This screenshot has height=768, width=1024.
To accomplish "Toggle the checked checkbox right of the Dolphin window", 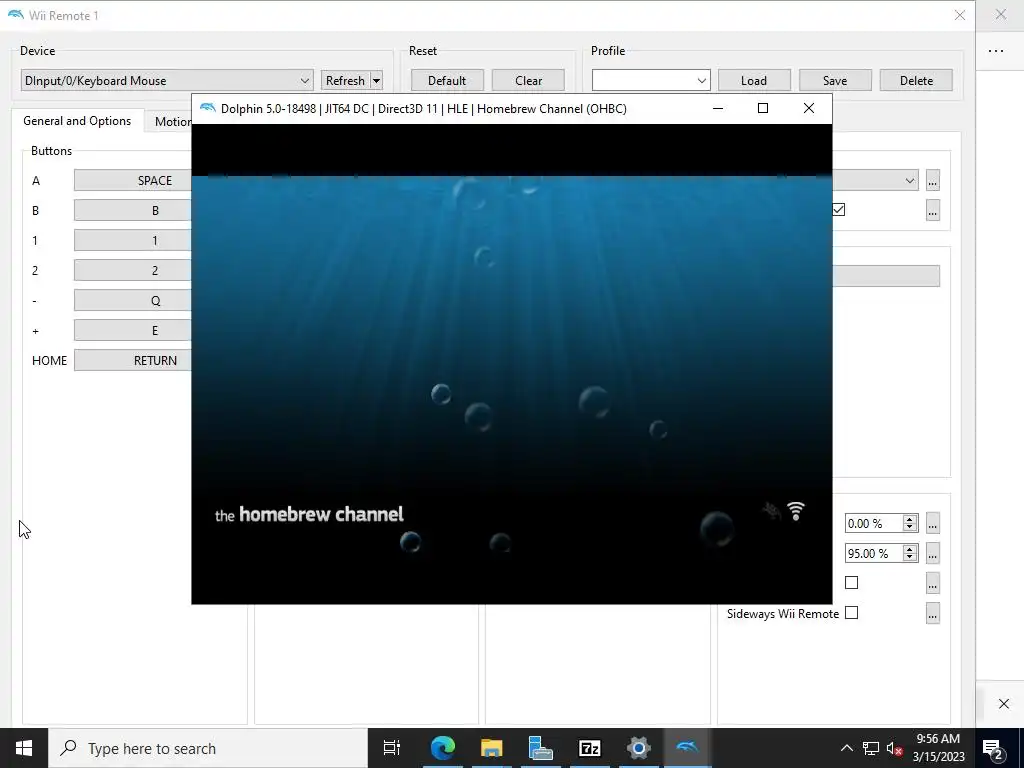I will (x=839, y=210).
